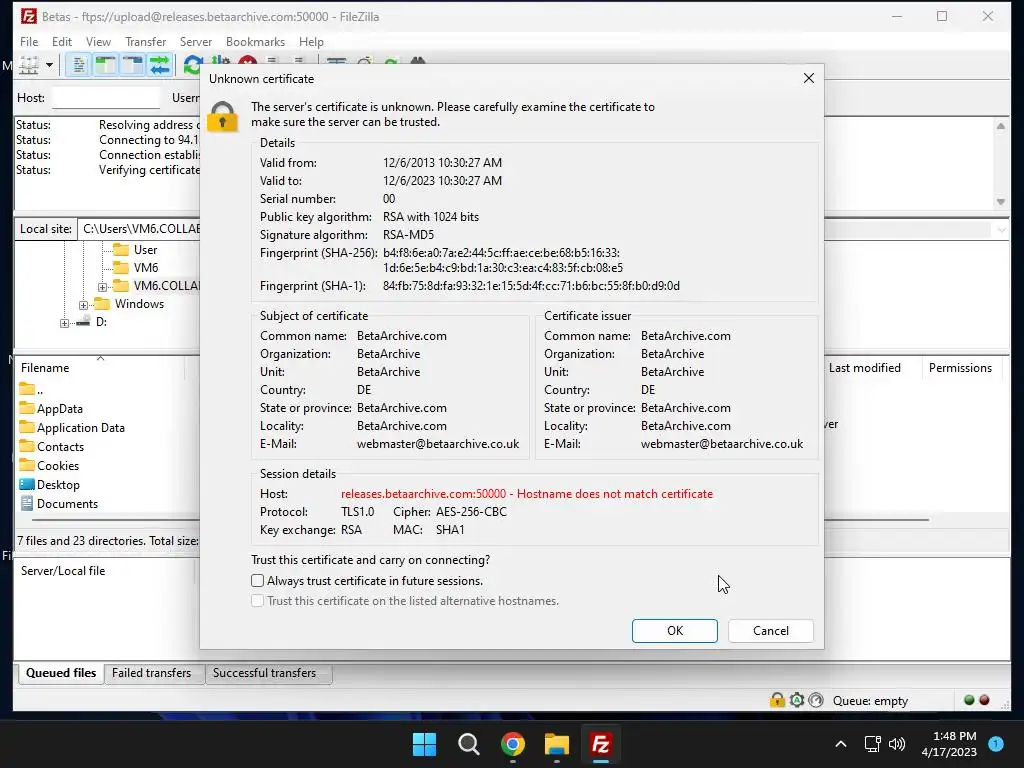
Task: Click Cancel in the certificate dialog
Action: click(771, 631)
